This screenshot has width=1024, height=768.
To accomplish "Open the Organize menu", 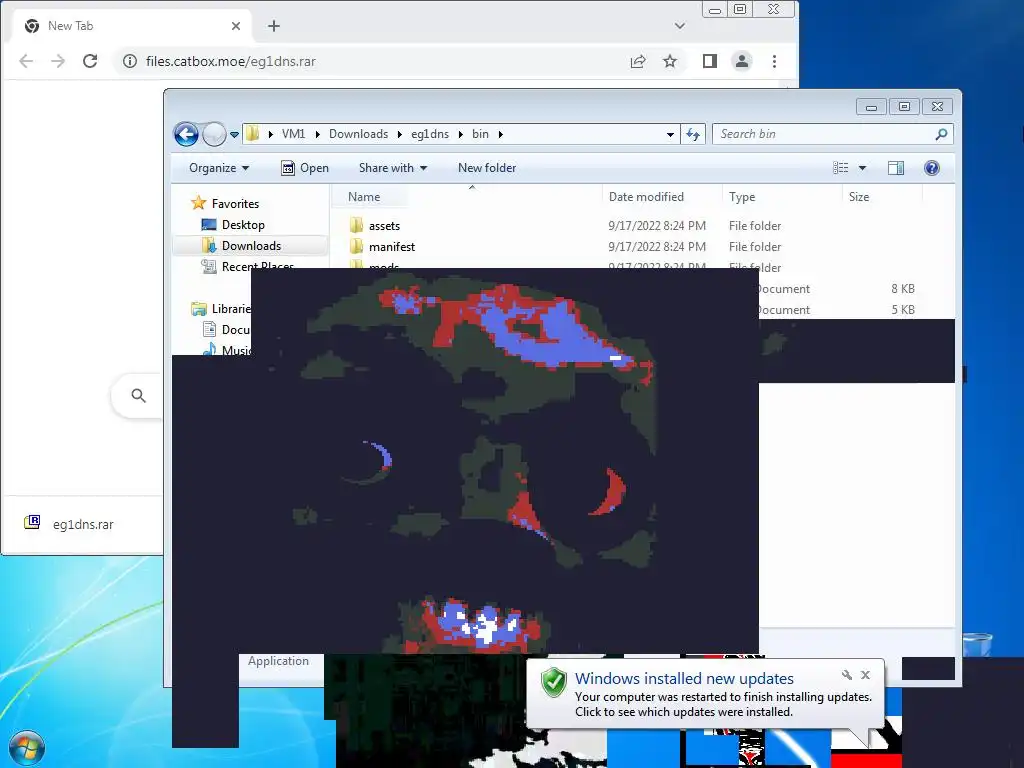I will point(219,168).
